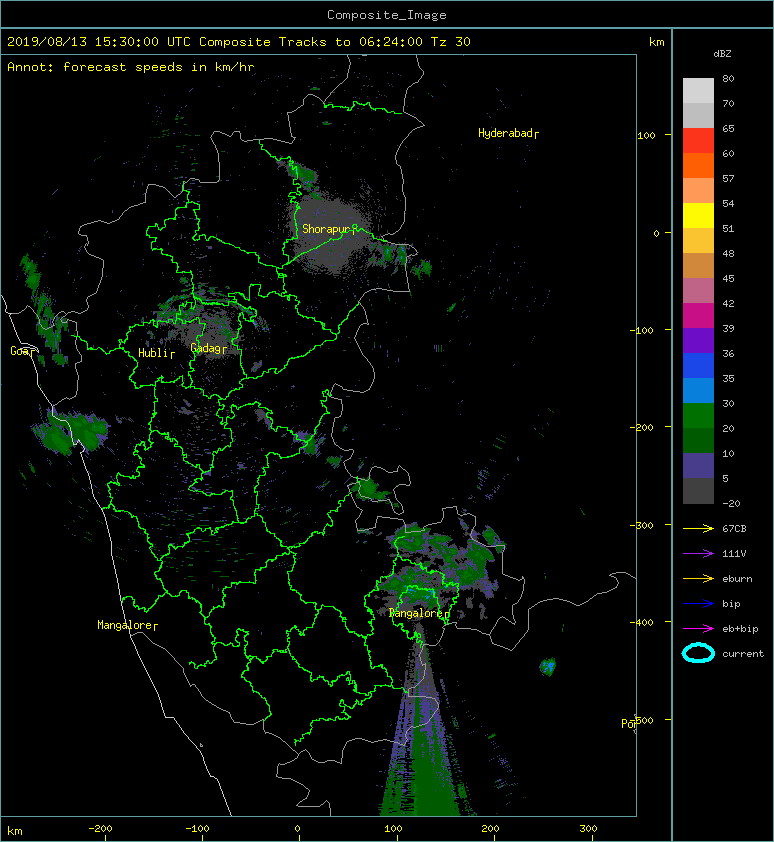Click the y-axis tick label -200
Screen dimensions: 774x842
tap(642, 427)
